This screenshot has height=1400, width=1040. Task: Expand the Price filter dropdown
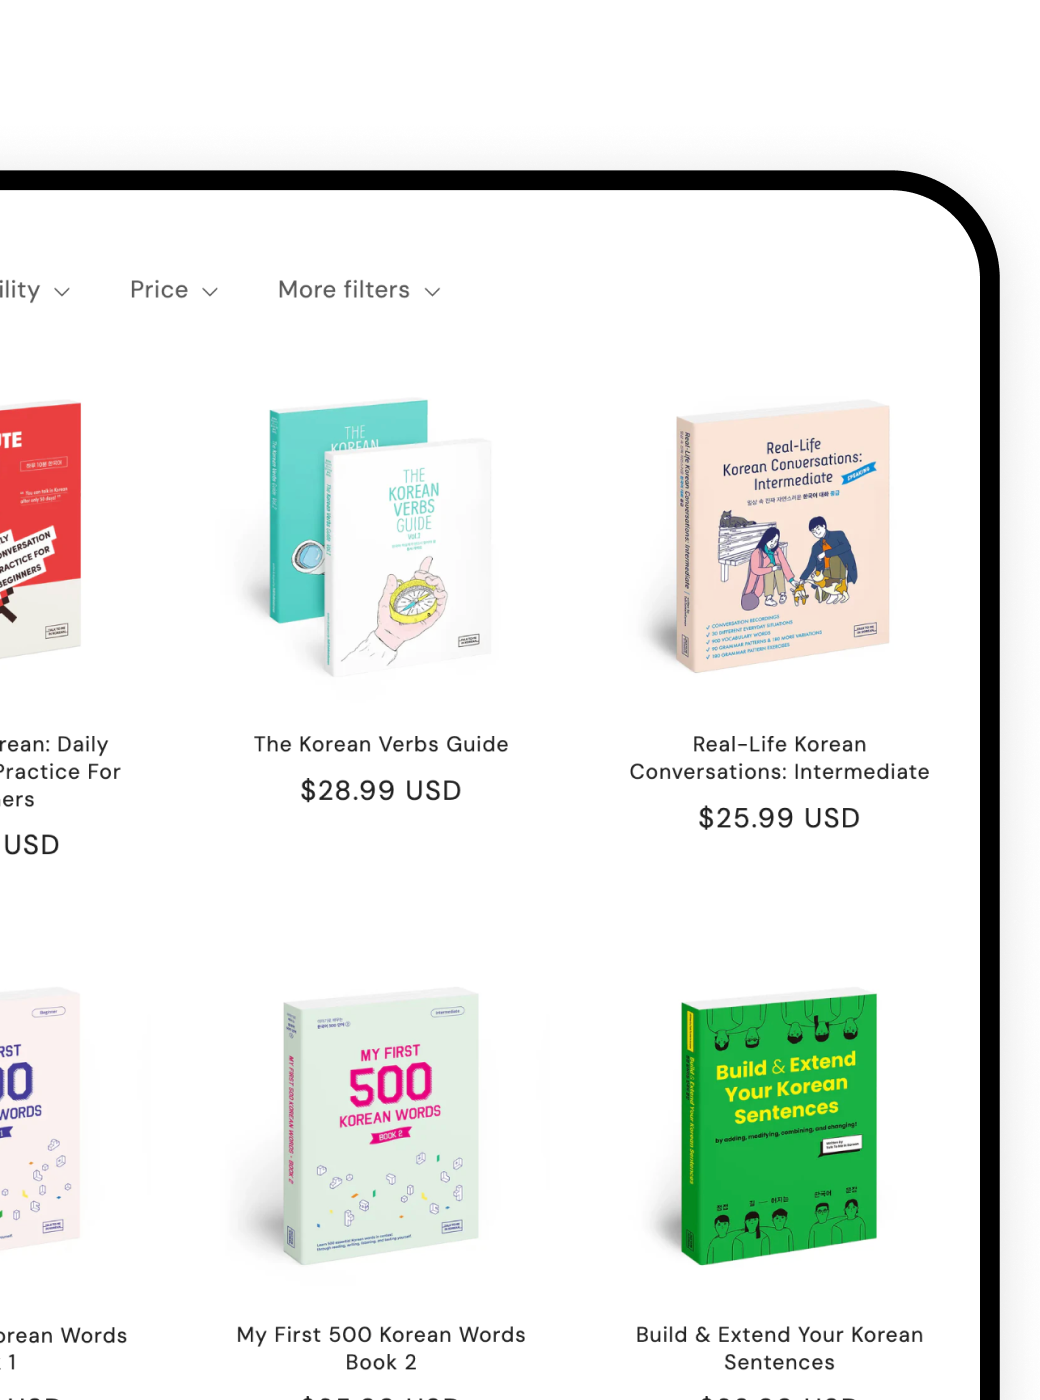174,290
